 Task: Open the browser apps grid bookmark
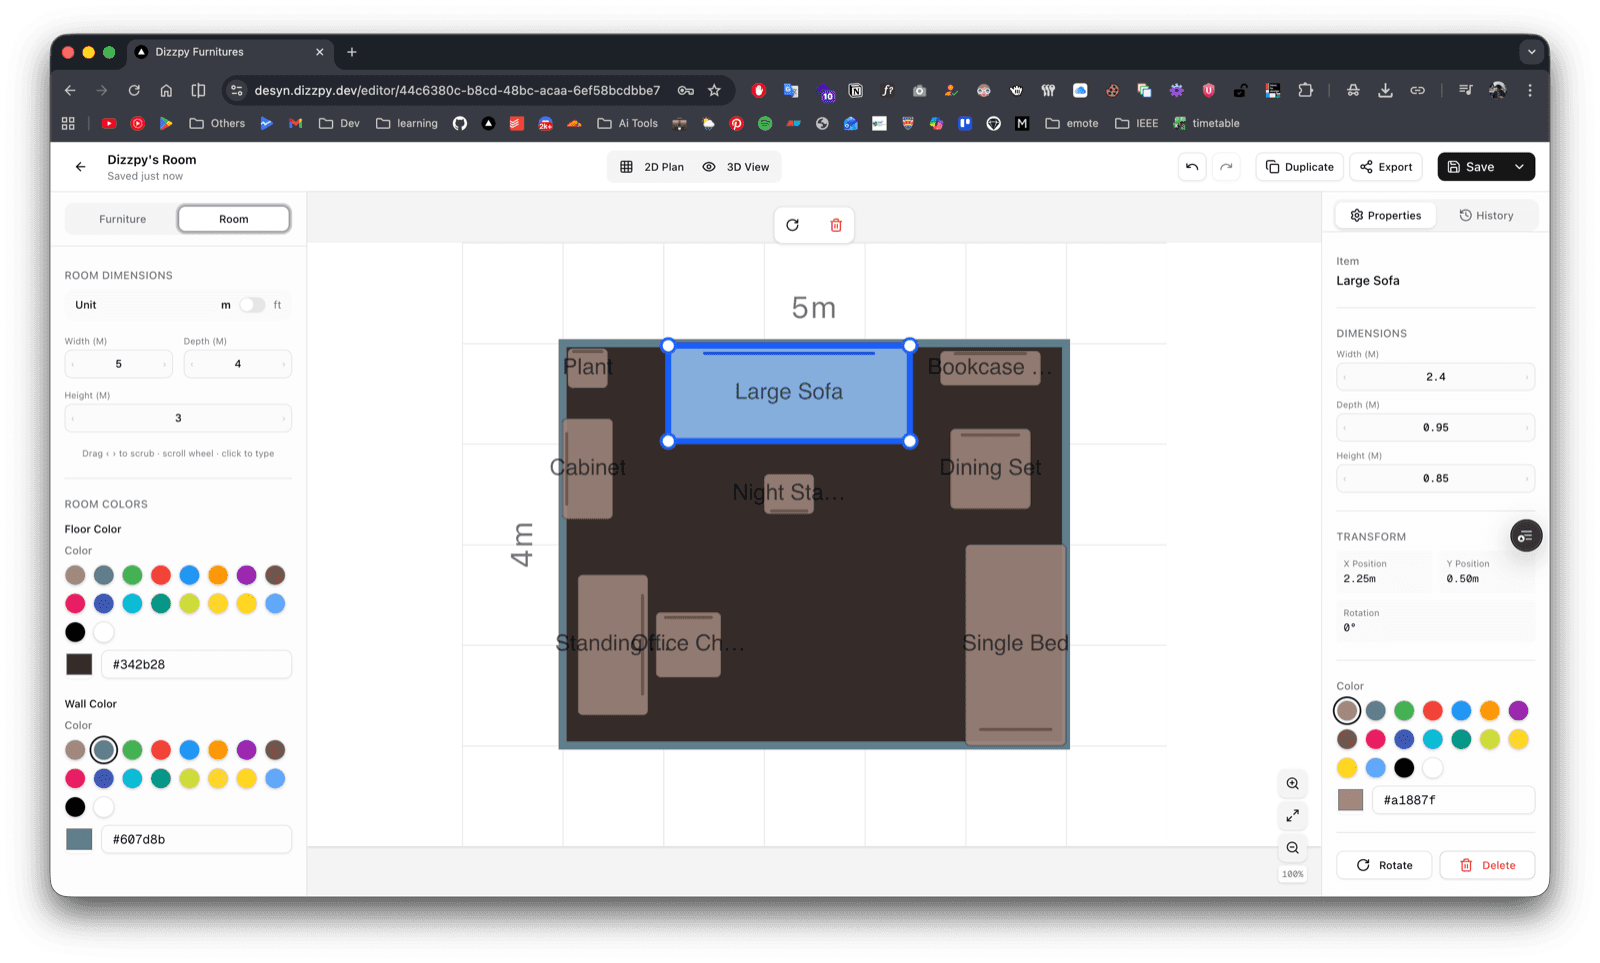point(68,123)
